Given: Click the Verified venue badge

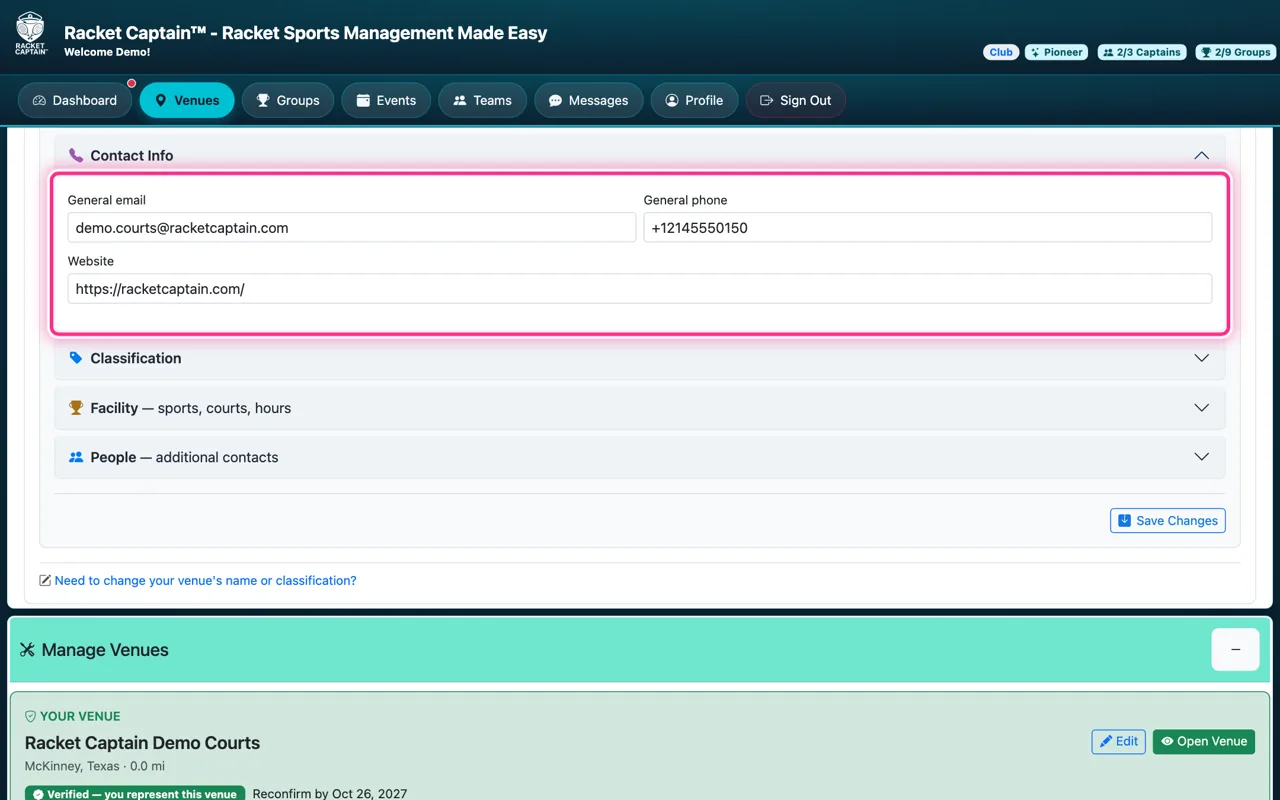Looking at the screenshot, I should pos(135,794).
